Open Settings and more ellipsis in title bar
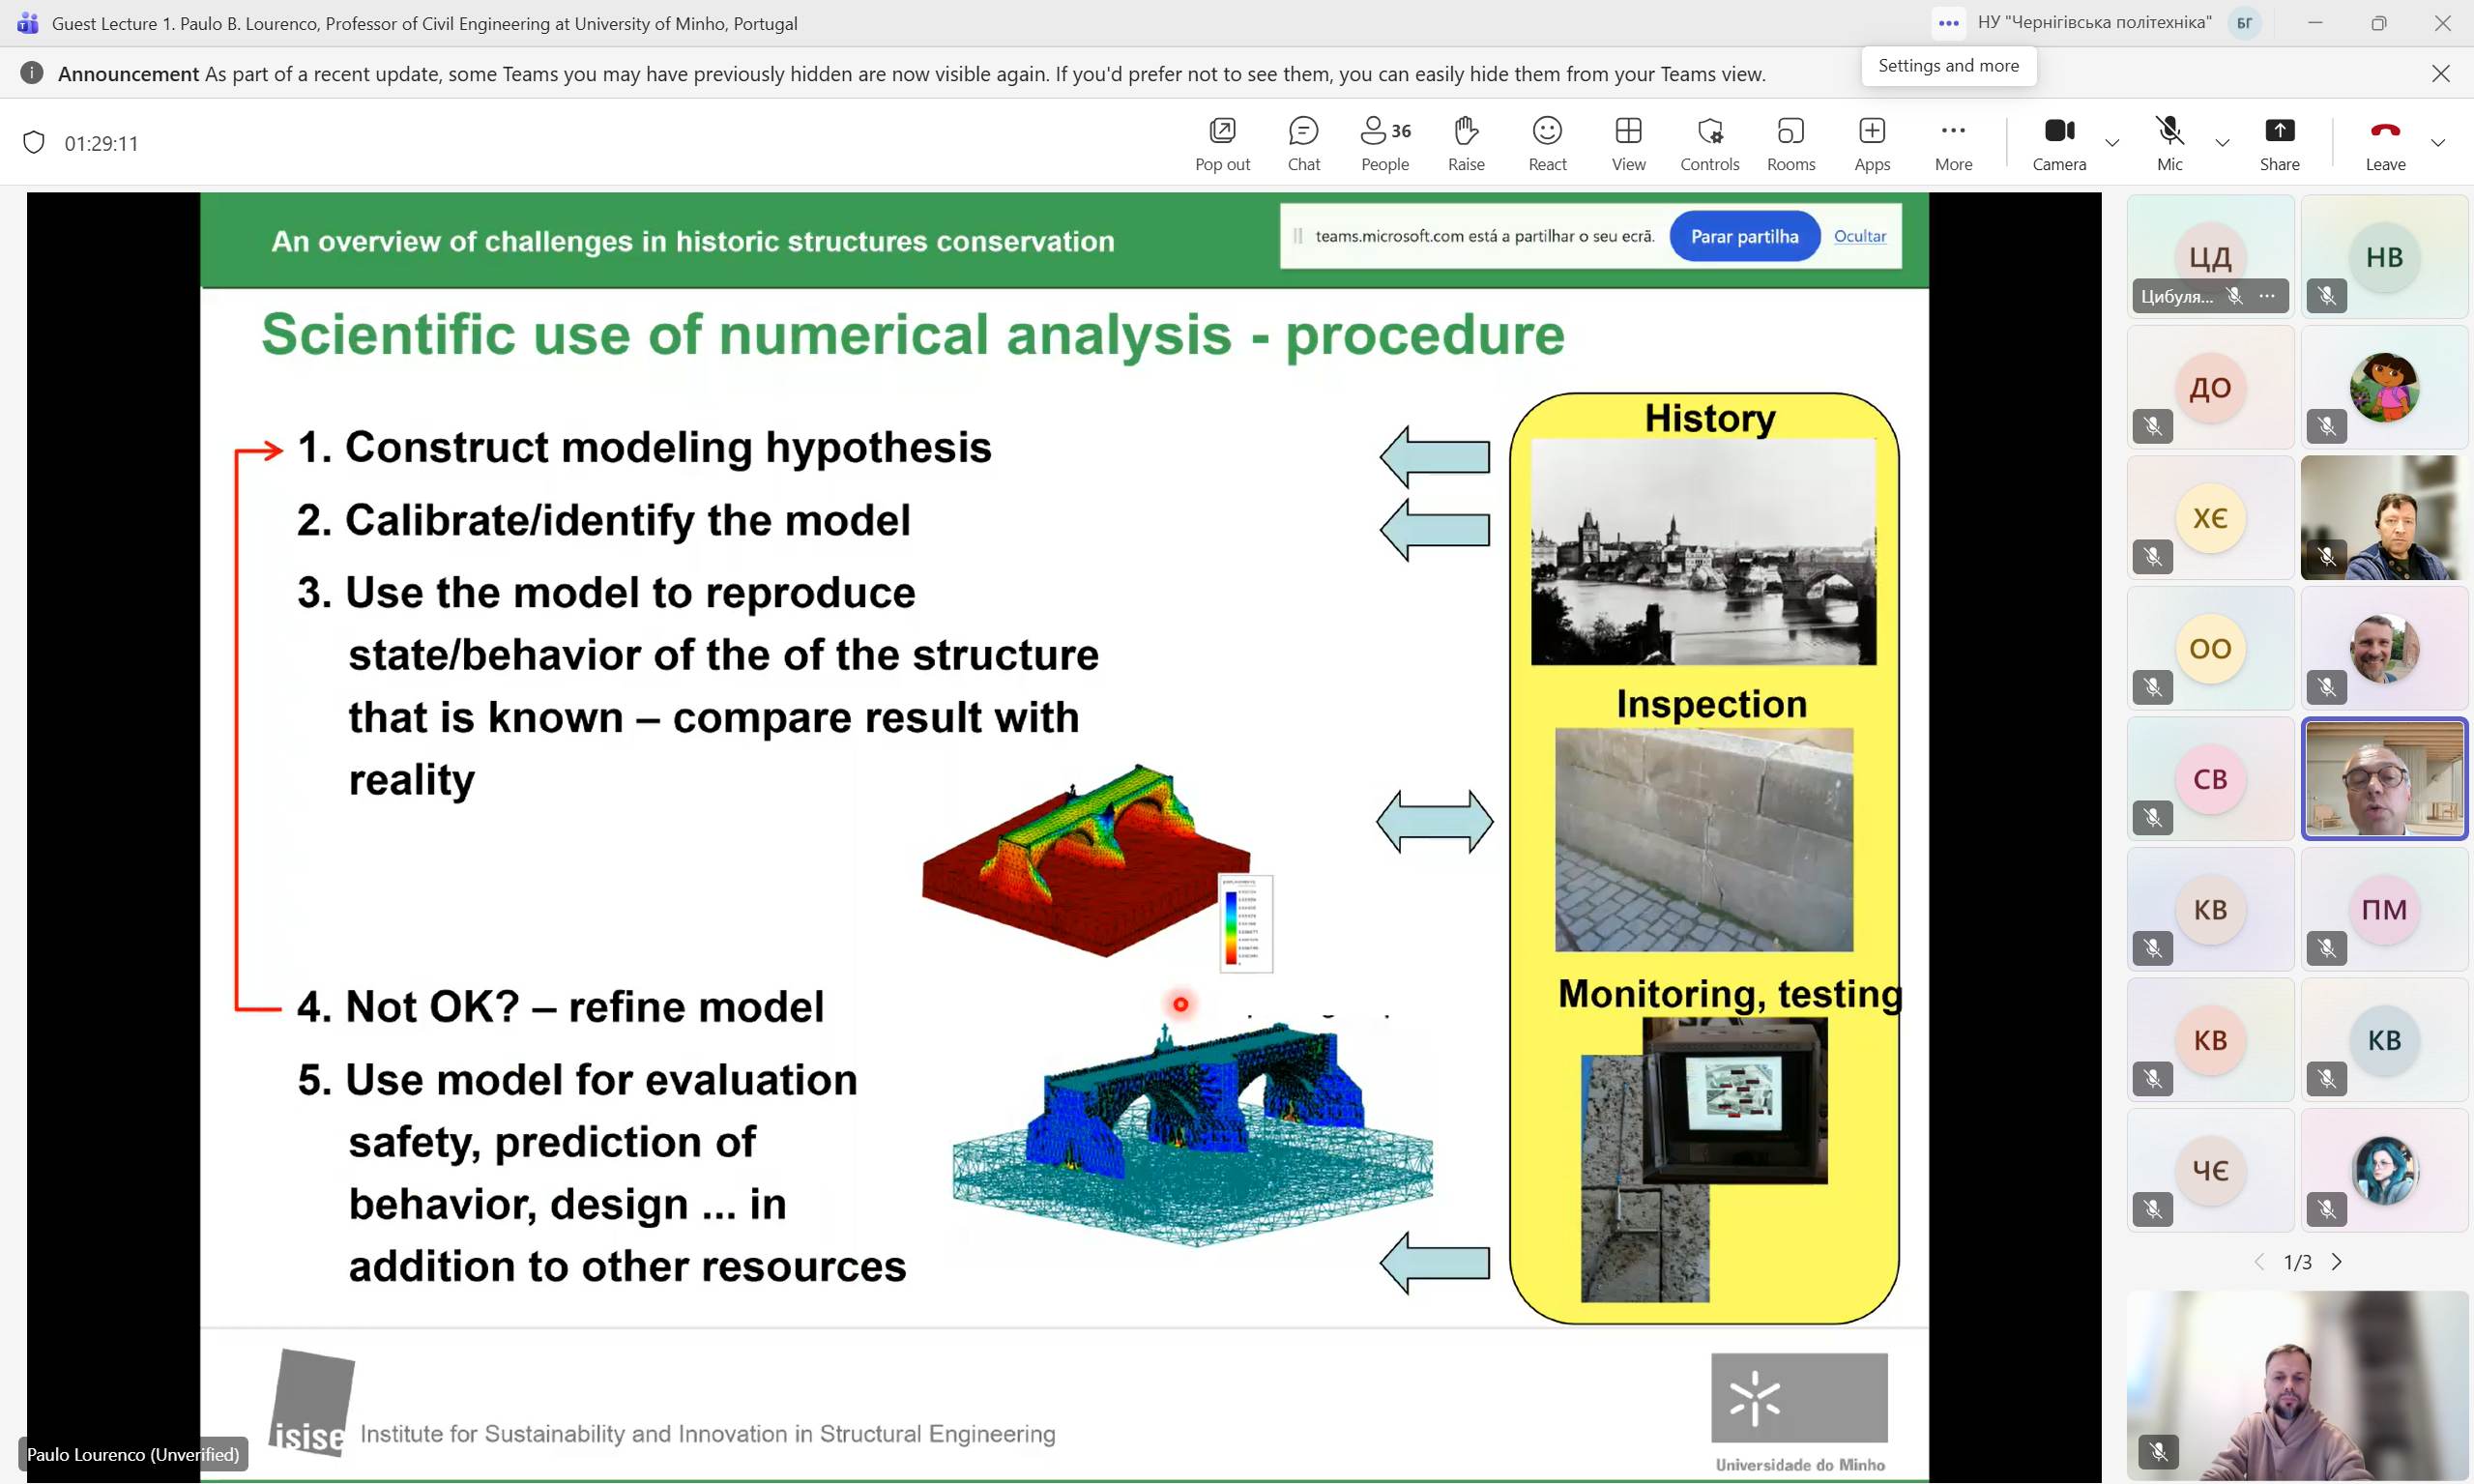Image resolution: width=2474 pixels, height=1484 pixels. tap(1948, 23)
